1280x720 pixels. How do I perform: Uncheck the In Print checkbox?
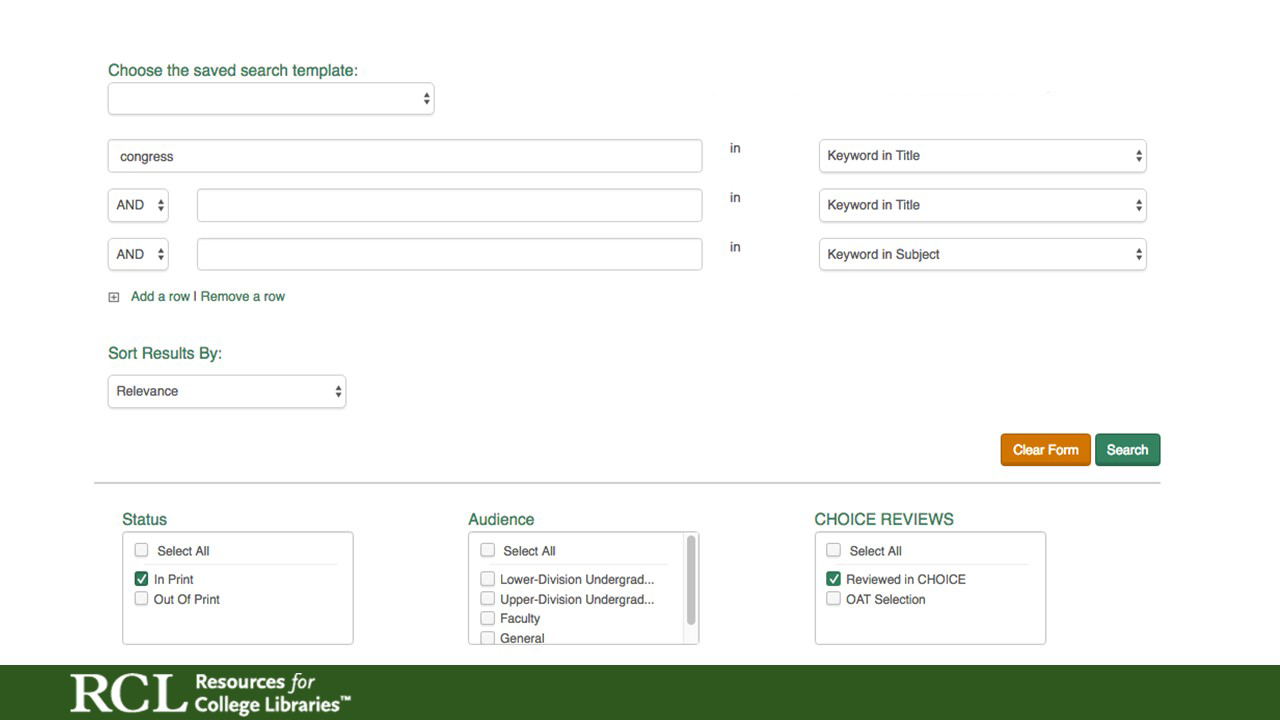(141, 579)
